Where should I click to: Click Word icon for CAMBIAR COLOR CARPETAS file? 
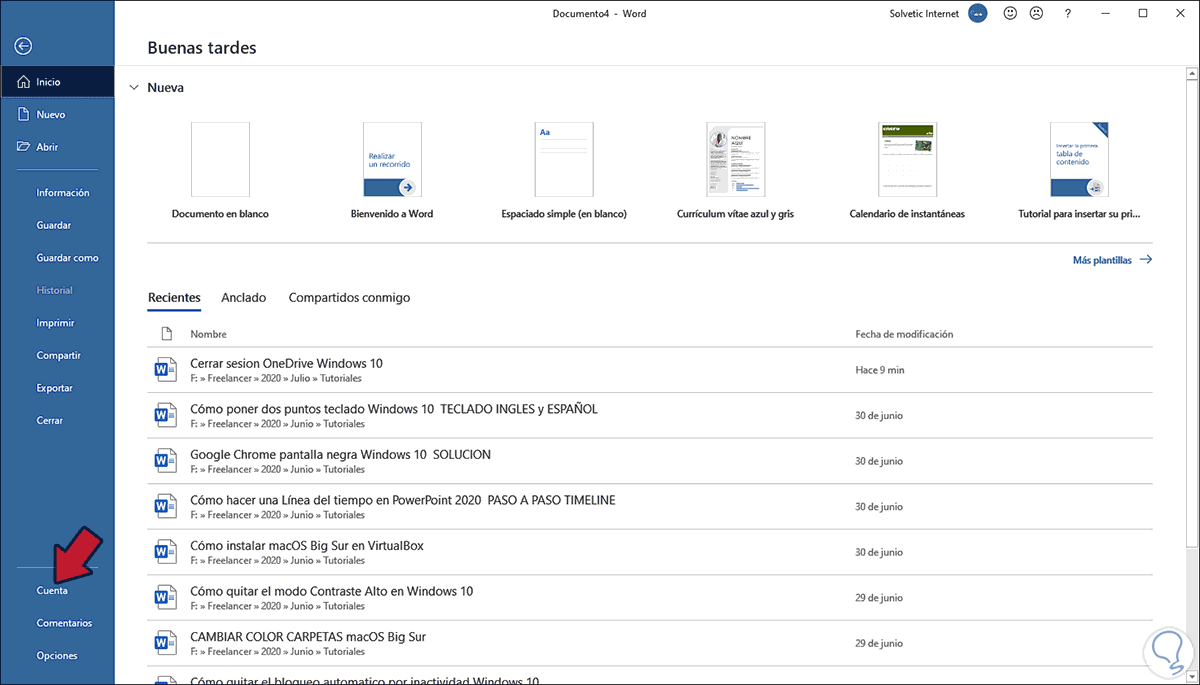click(164, 643)
